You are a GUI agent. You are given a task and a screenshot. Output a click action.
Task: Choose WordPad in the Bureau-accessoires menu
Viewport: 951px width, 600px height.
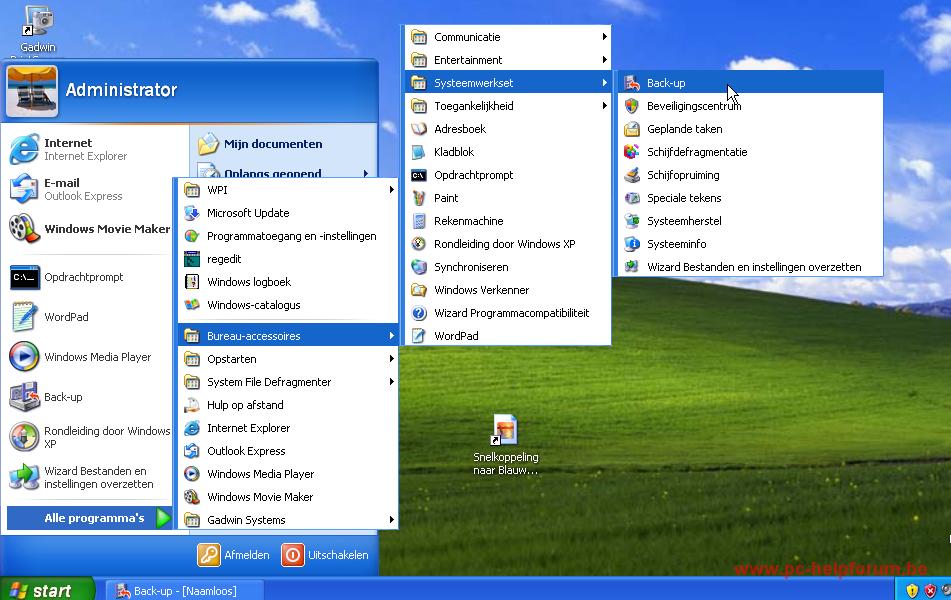(x=508, y=336)
